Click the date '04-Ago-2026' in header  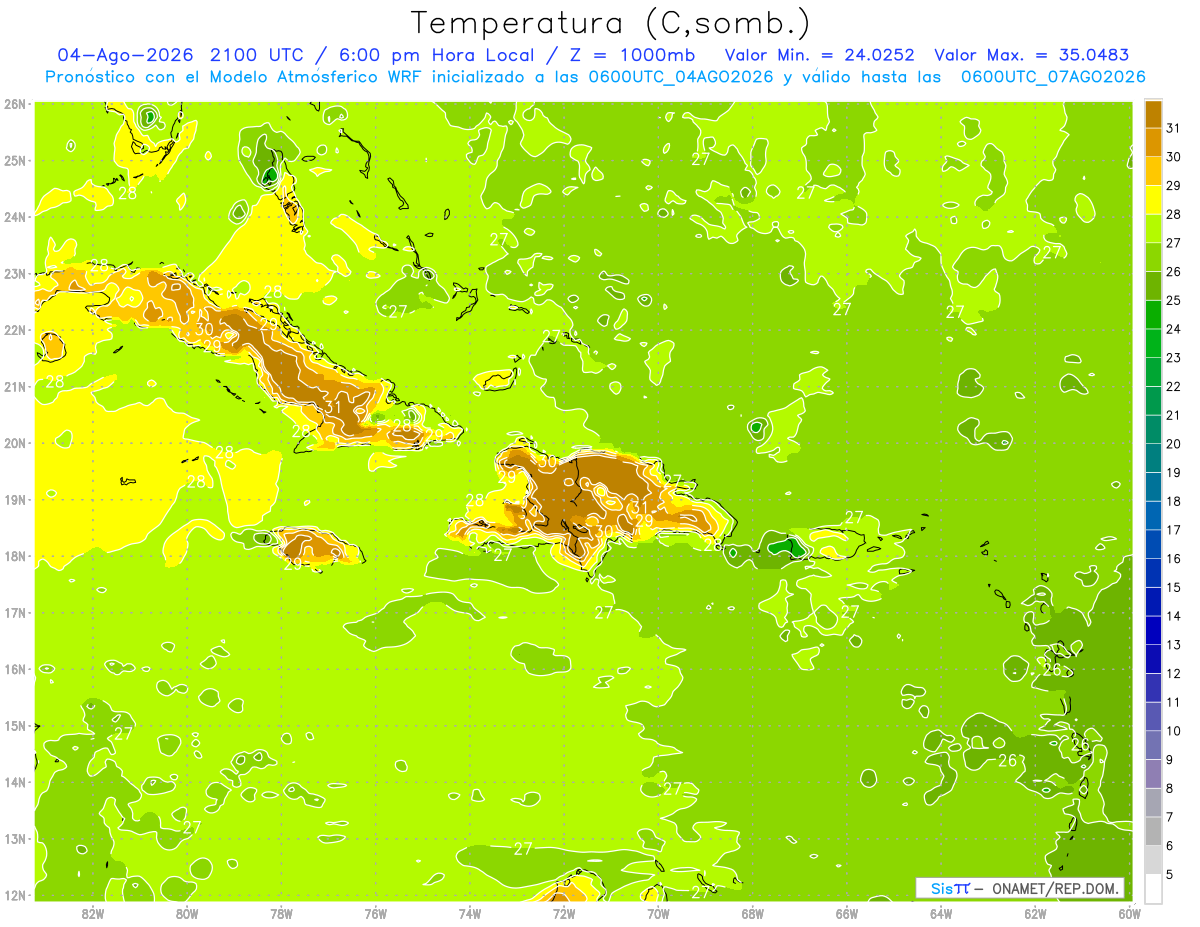point(125,55)
